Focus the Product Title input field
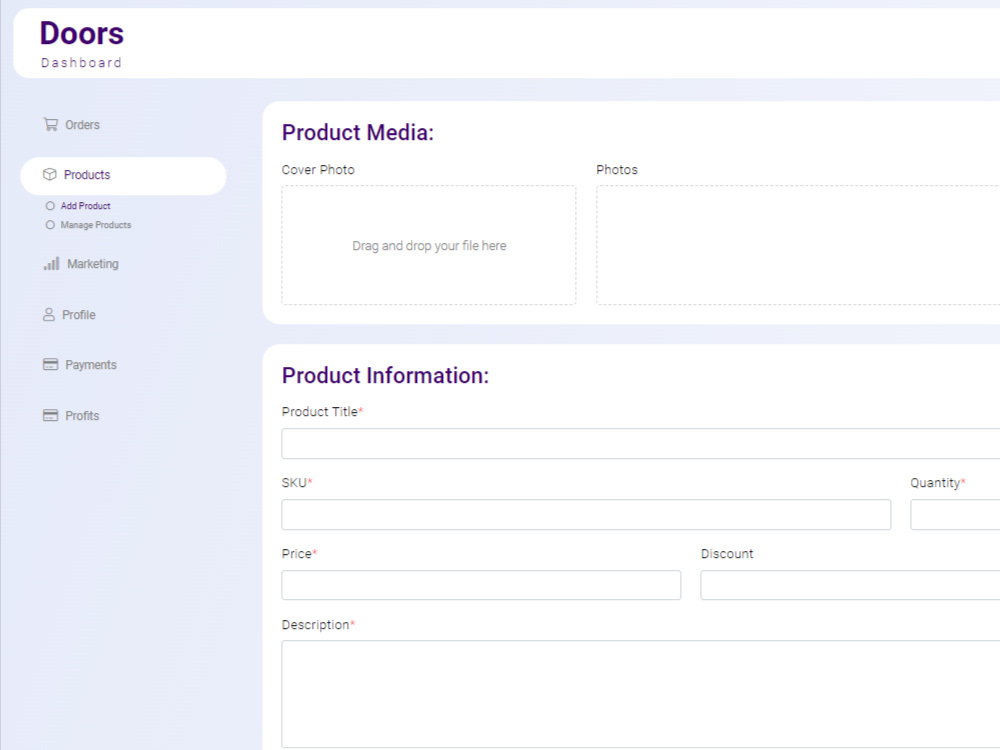 640,443
